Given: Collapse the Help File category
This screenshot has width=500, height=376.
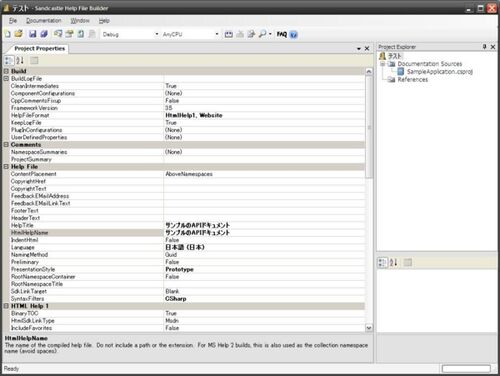Looking at the screenshot, I should click(x=6, y=167).
